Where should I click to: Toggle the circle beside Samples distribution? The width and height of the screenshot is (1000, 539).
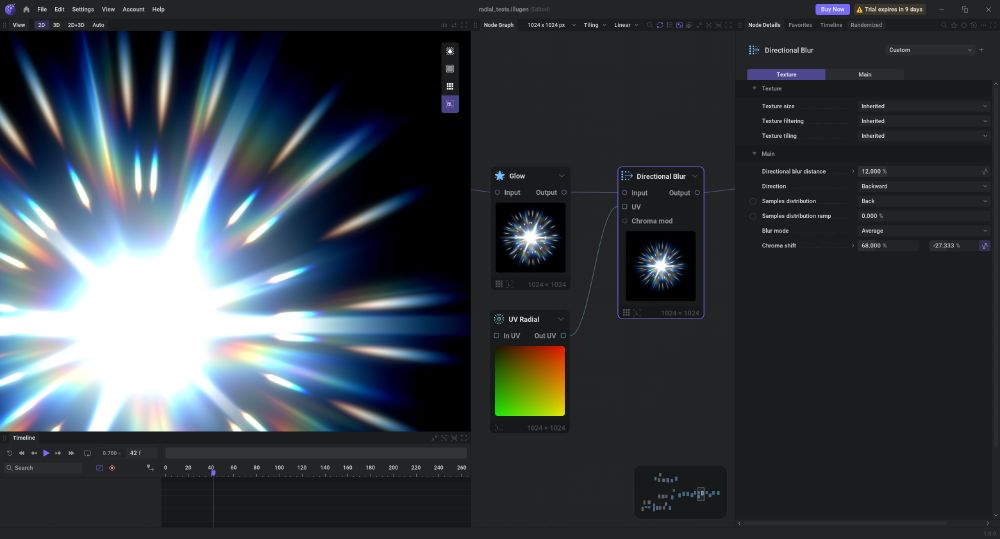[753, 201]
